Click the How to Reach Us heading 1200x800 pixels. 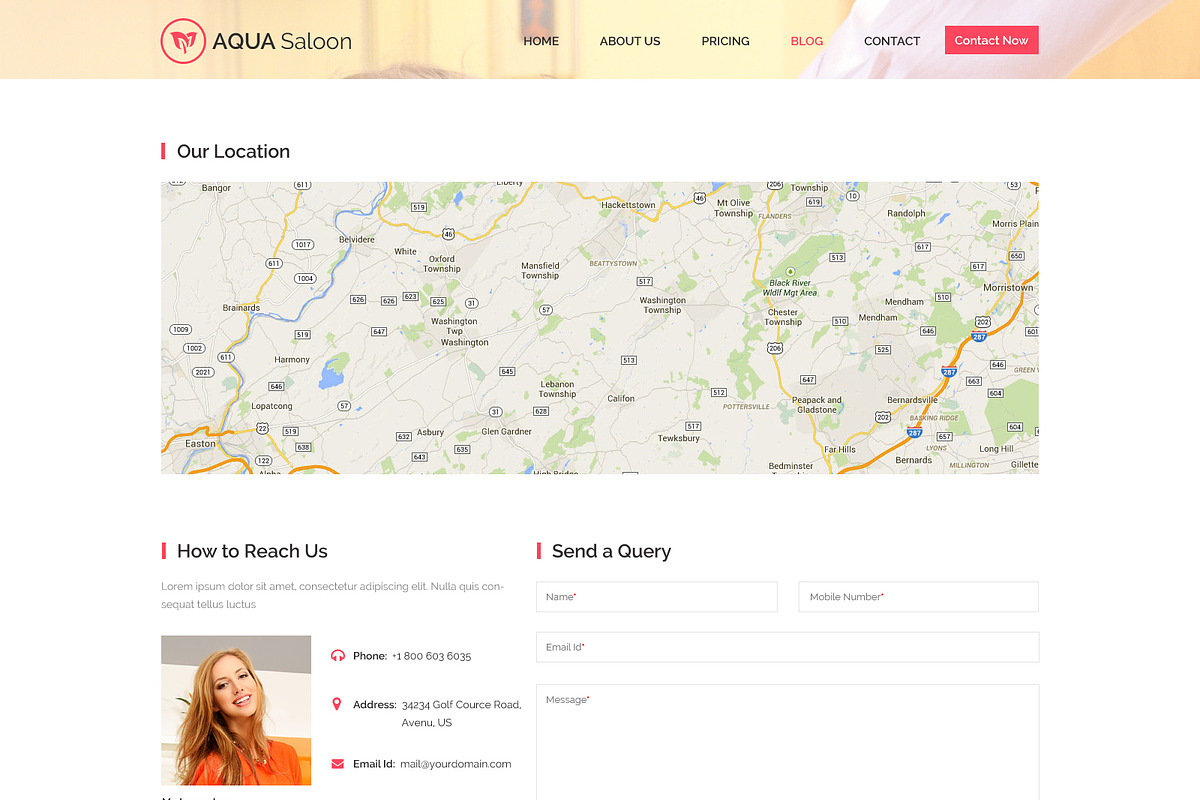click(x=252, y=551)
